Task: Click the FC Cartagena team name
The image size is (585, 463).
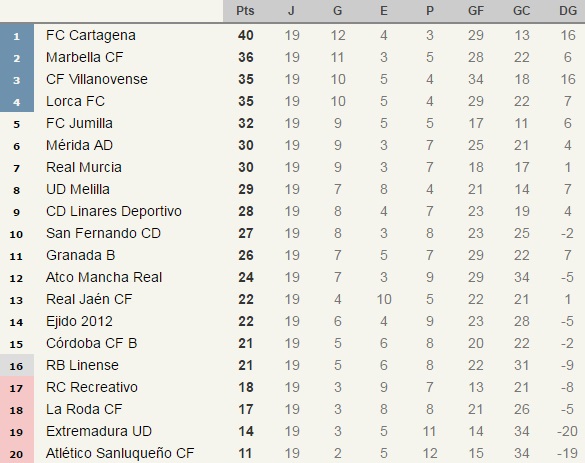Action: tap(91, 35)
